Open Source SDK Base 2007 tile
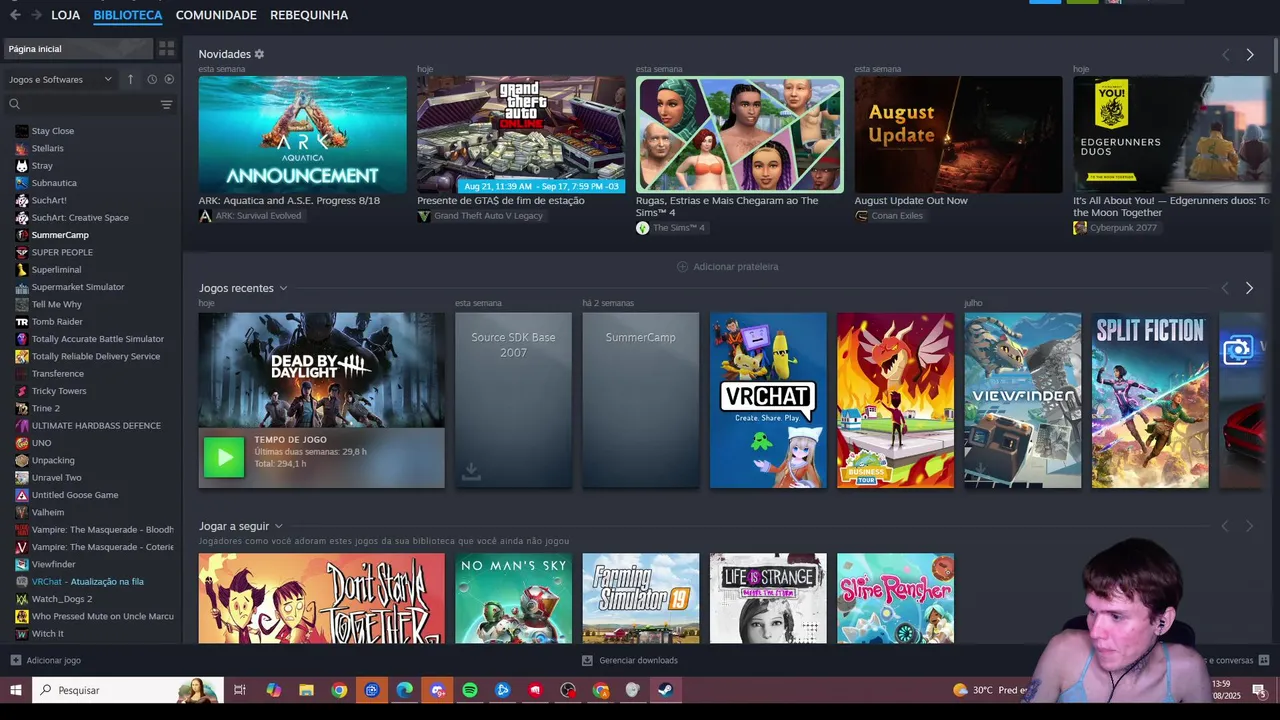The height and width of the screenshot is (720, 1280). [513, 400]
